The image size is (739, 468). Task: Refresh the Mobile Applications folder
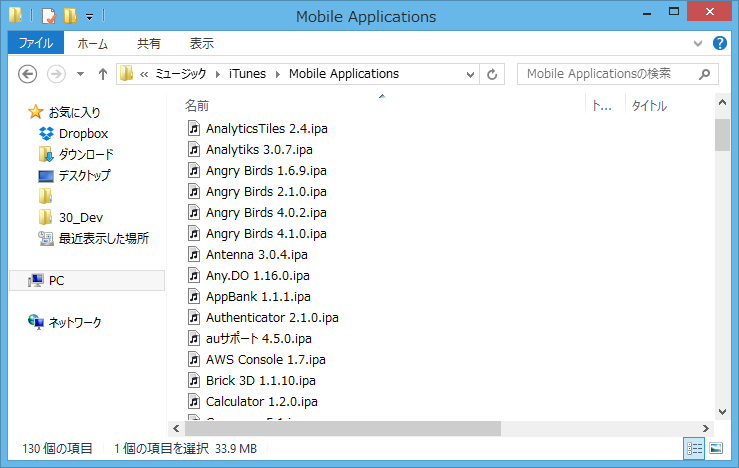[492, 74]
